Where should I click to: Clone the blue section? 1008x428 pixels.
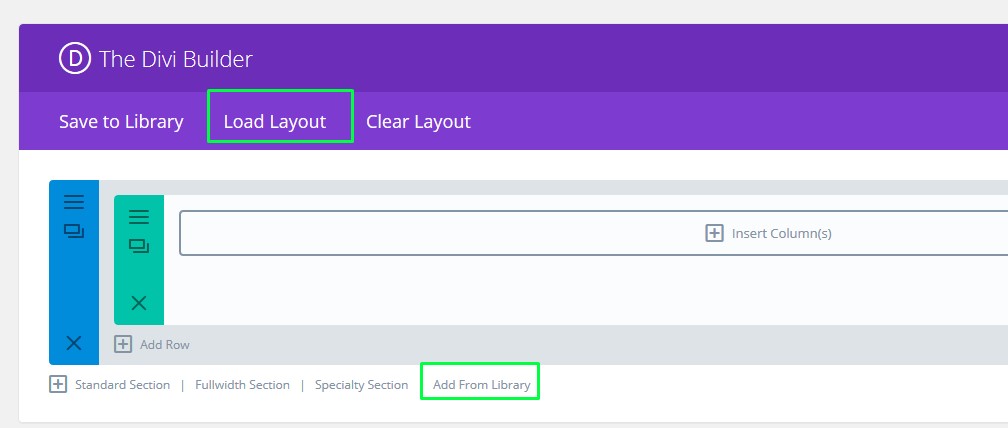click(x=74, y=231)
